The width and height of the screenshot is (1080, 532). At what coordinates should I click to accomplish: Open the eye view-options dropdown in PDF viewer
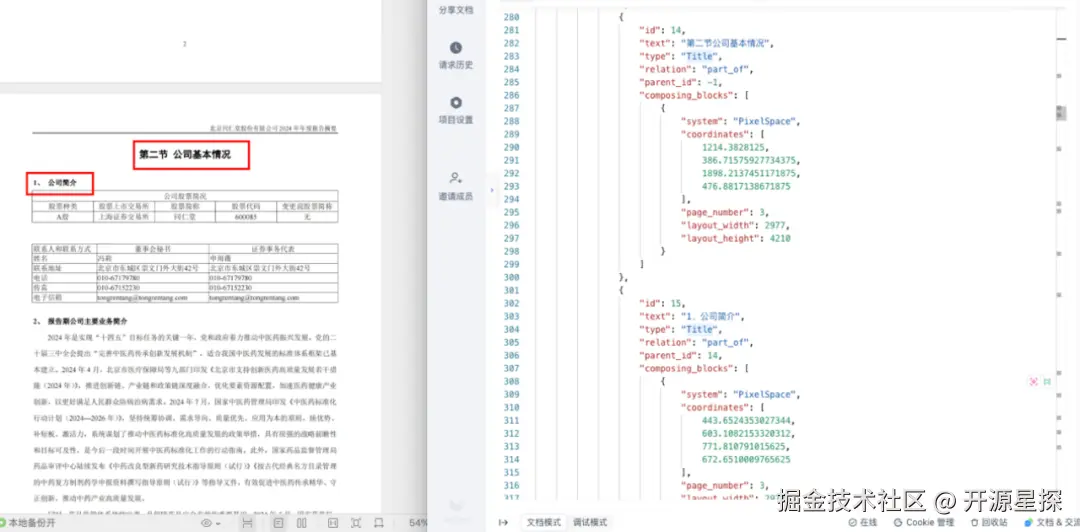coord(211,523)
